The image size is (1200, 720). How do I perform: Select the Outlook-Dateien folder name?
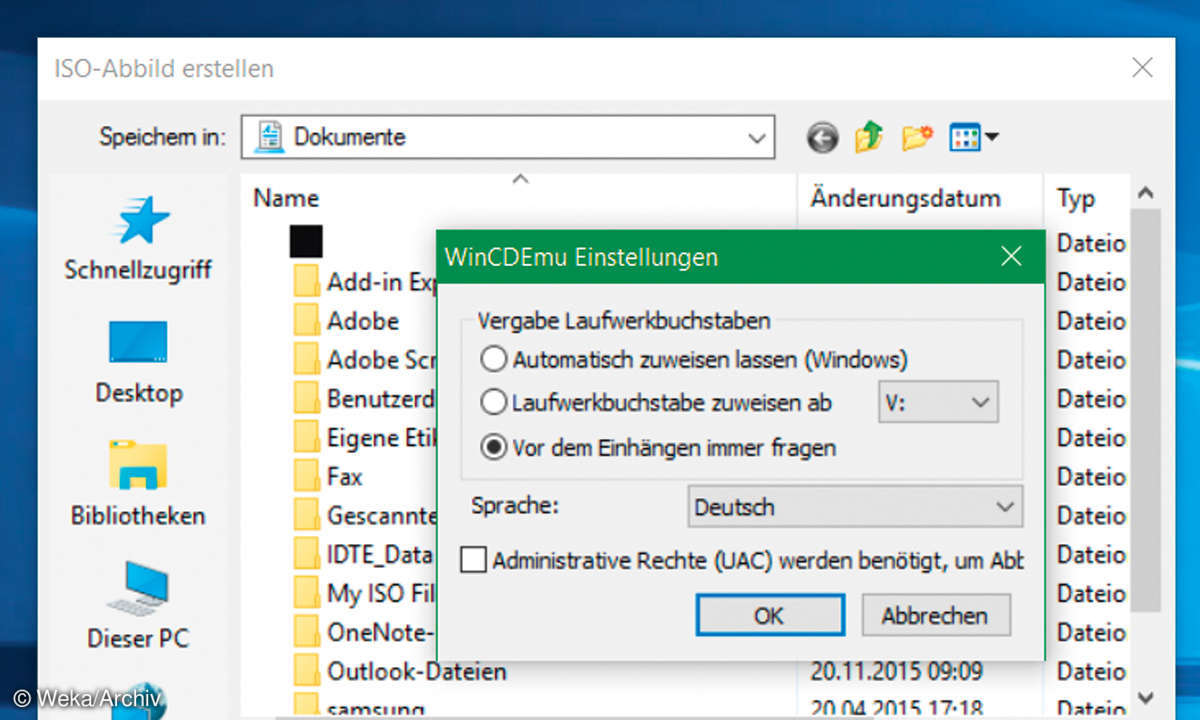point(416,671)
